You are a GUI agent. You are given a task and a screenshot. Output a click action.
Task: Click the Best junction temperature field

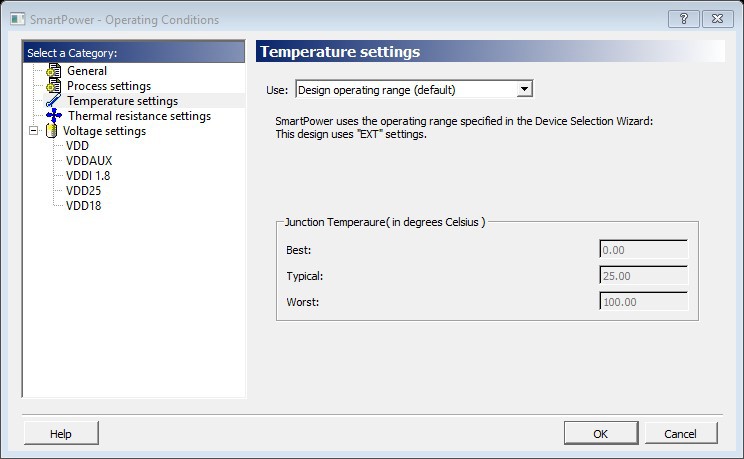(643, 249)
